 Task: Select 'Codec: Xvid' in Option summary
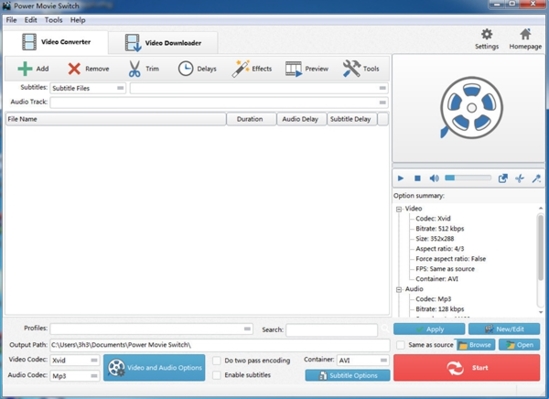433,219
